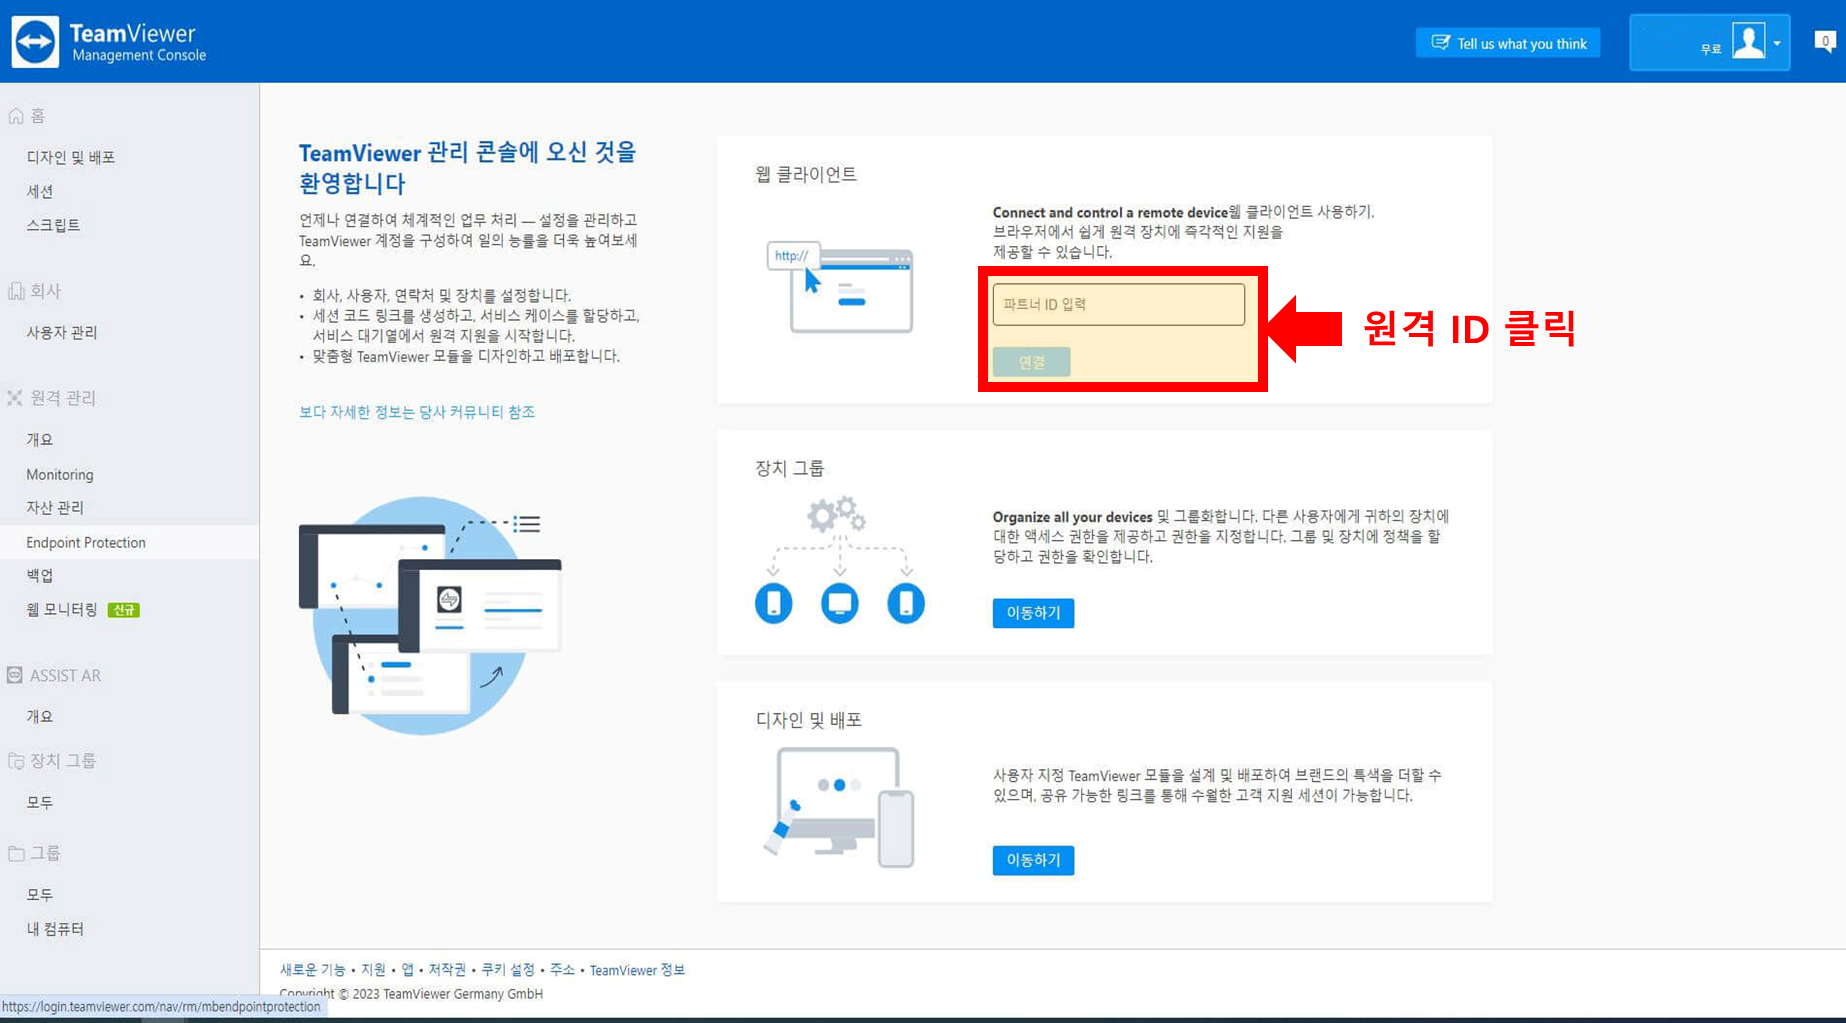
Task: Click 이동하기 button in 디자인 및 배포 card
Action: coord(1033,860)
